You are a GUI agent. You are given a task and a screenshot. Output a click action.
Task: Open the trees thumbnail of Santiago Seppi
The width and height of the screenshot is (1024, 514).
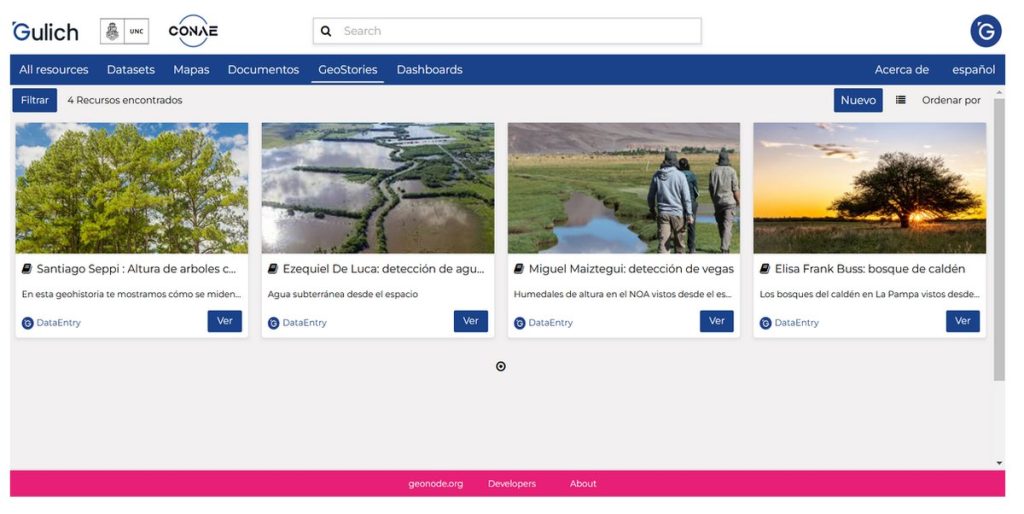coord(132,188)
